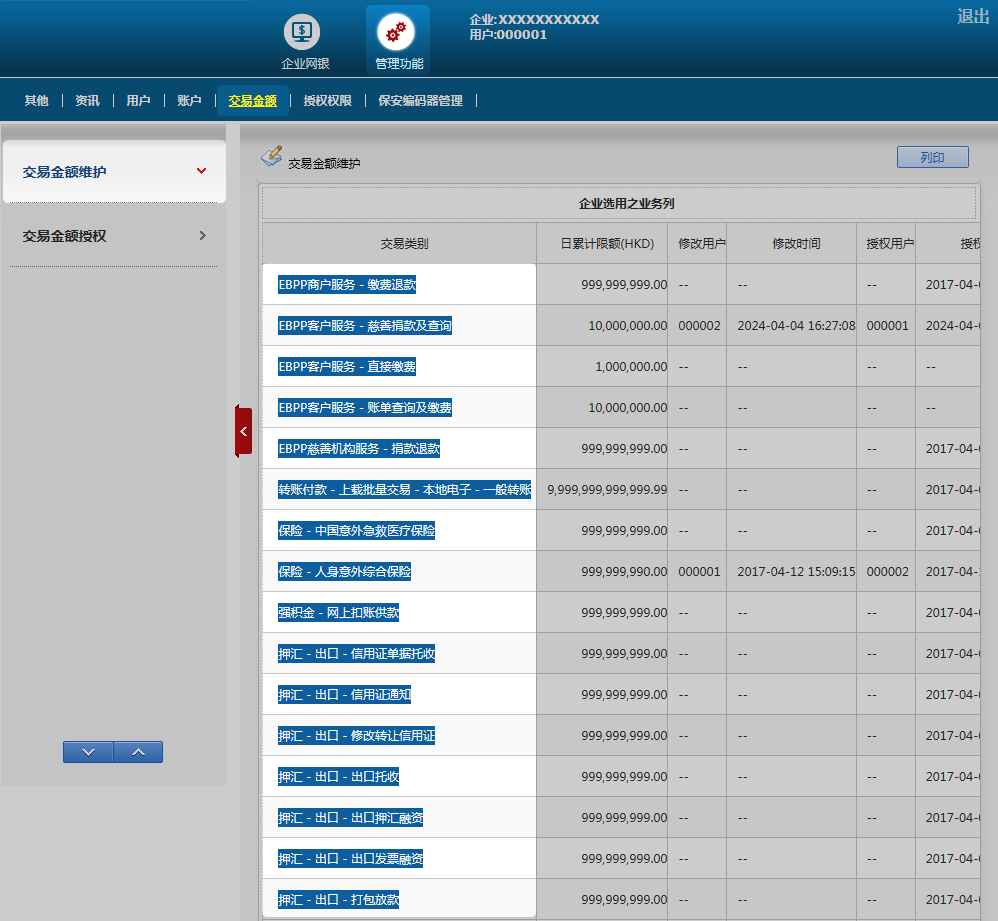This screenshot has width=998, height=921.
Task: Click the red sidebar collapse arrow
Action: pyautogui.click(x=243, y=431)
